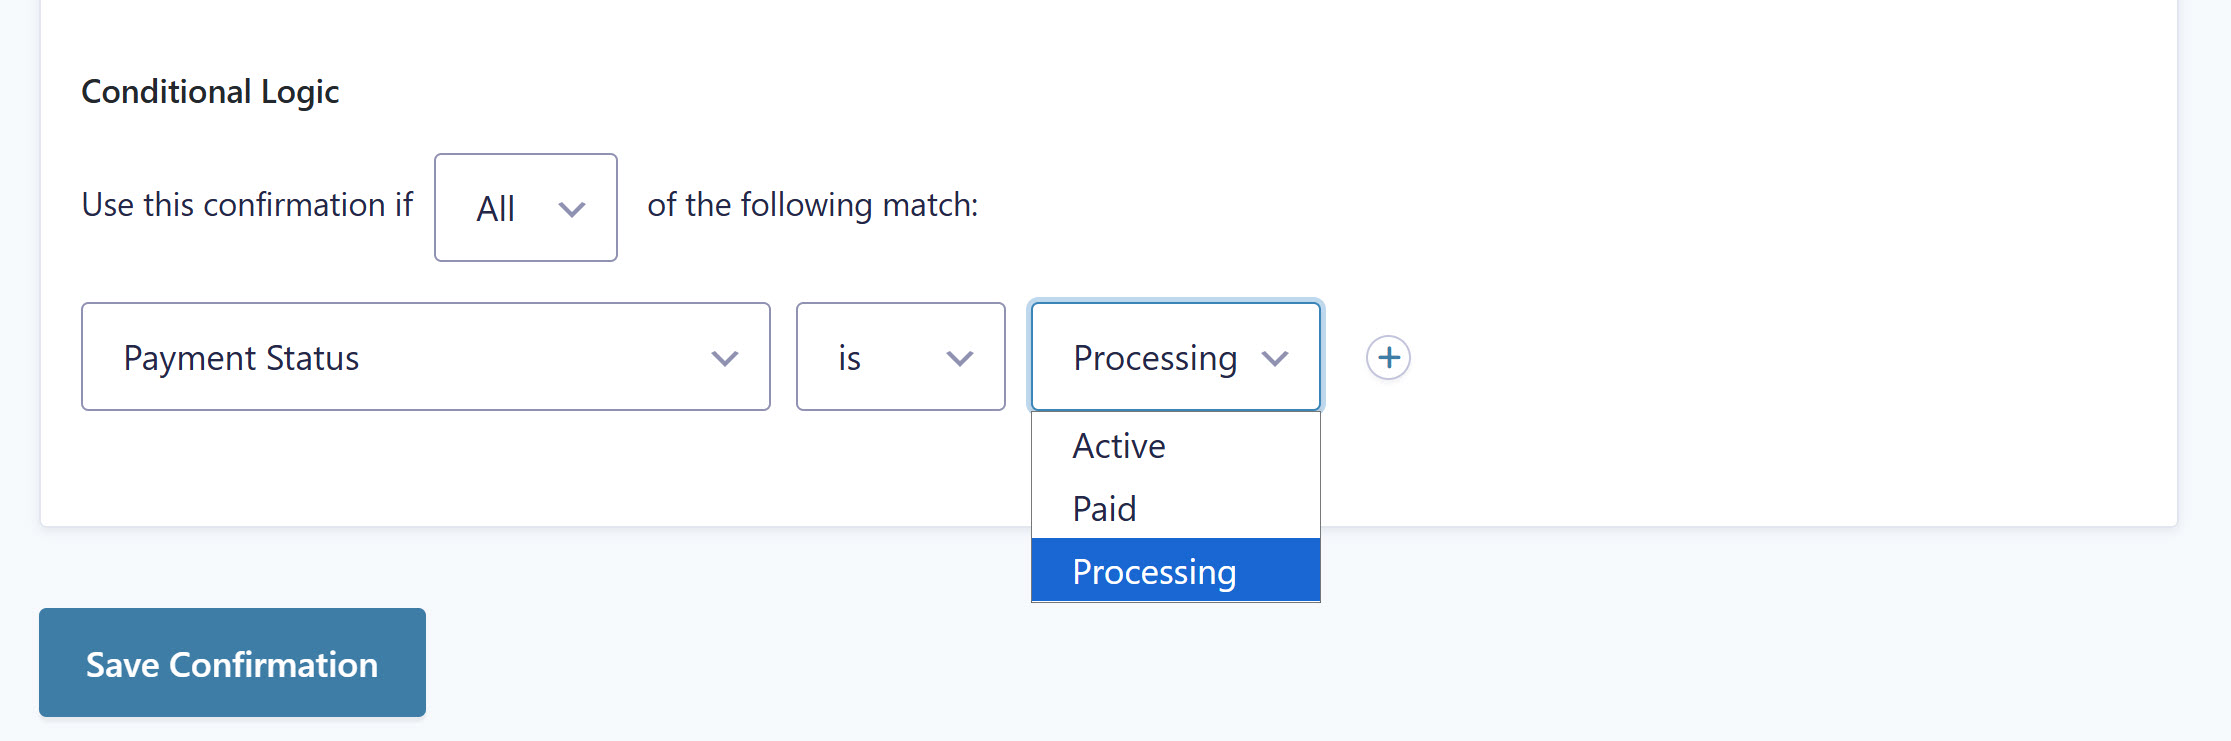Viewport: 2231px width, 741px height.
Task: Click the Conditional Logic heading
Action: (210, 92)
